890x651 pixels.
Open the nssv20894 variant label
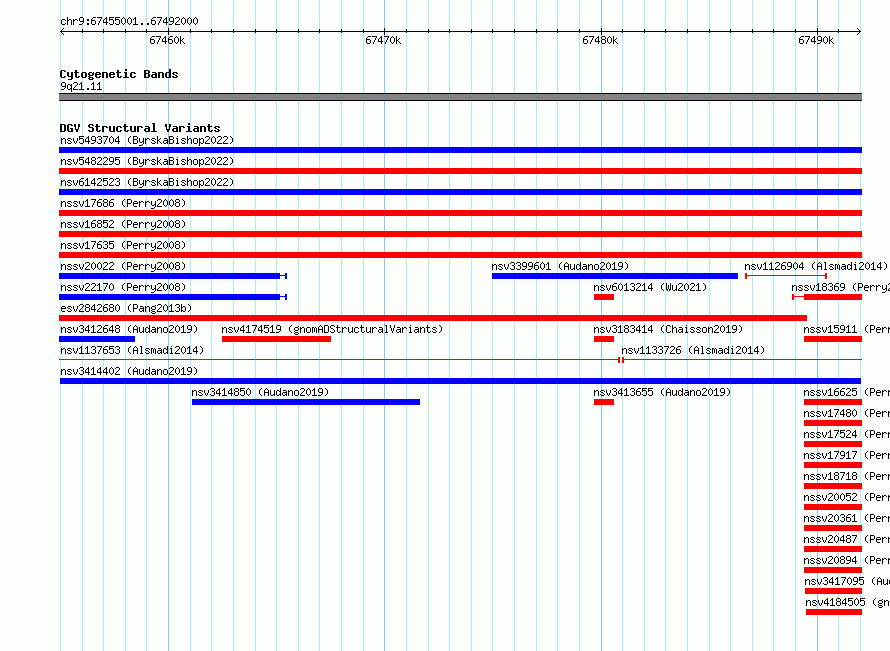coord(846,560)
